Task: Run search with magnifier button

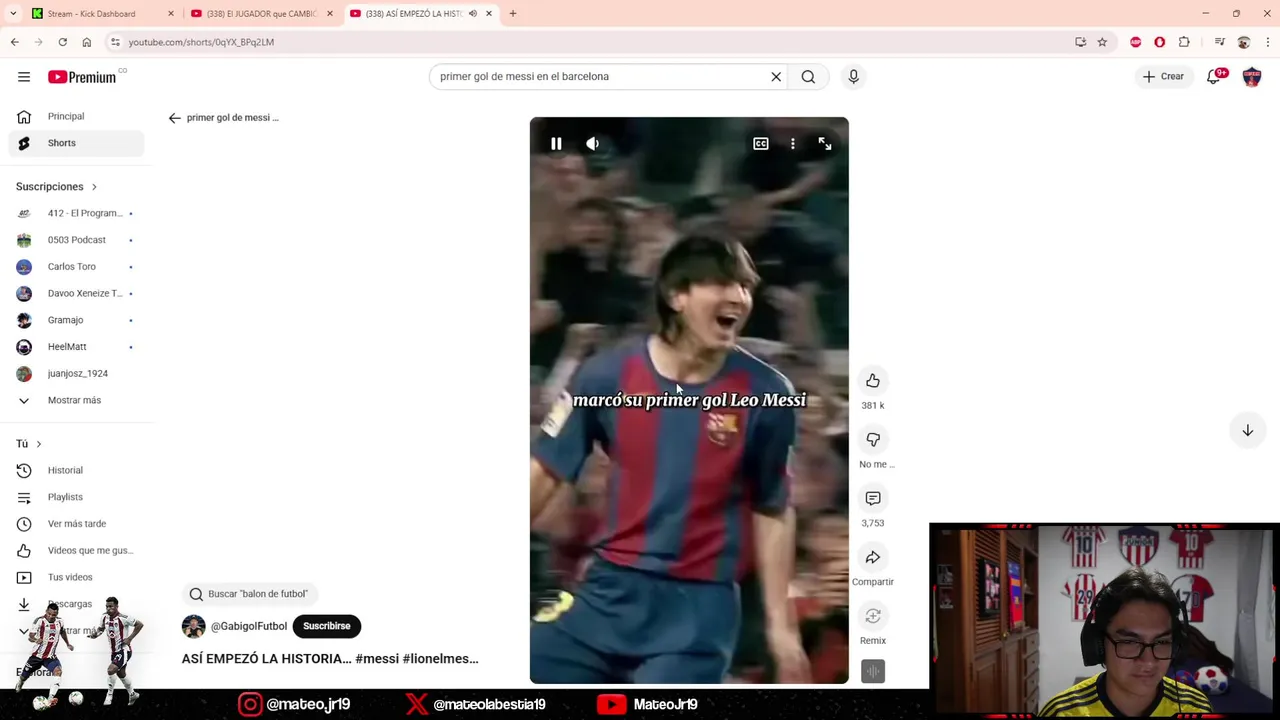Action: tap(808, 76)
